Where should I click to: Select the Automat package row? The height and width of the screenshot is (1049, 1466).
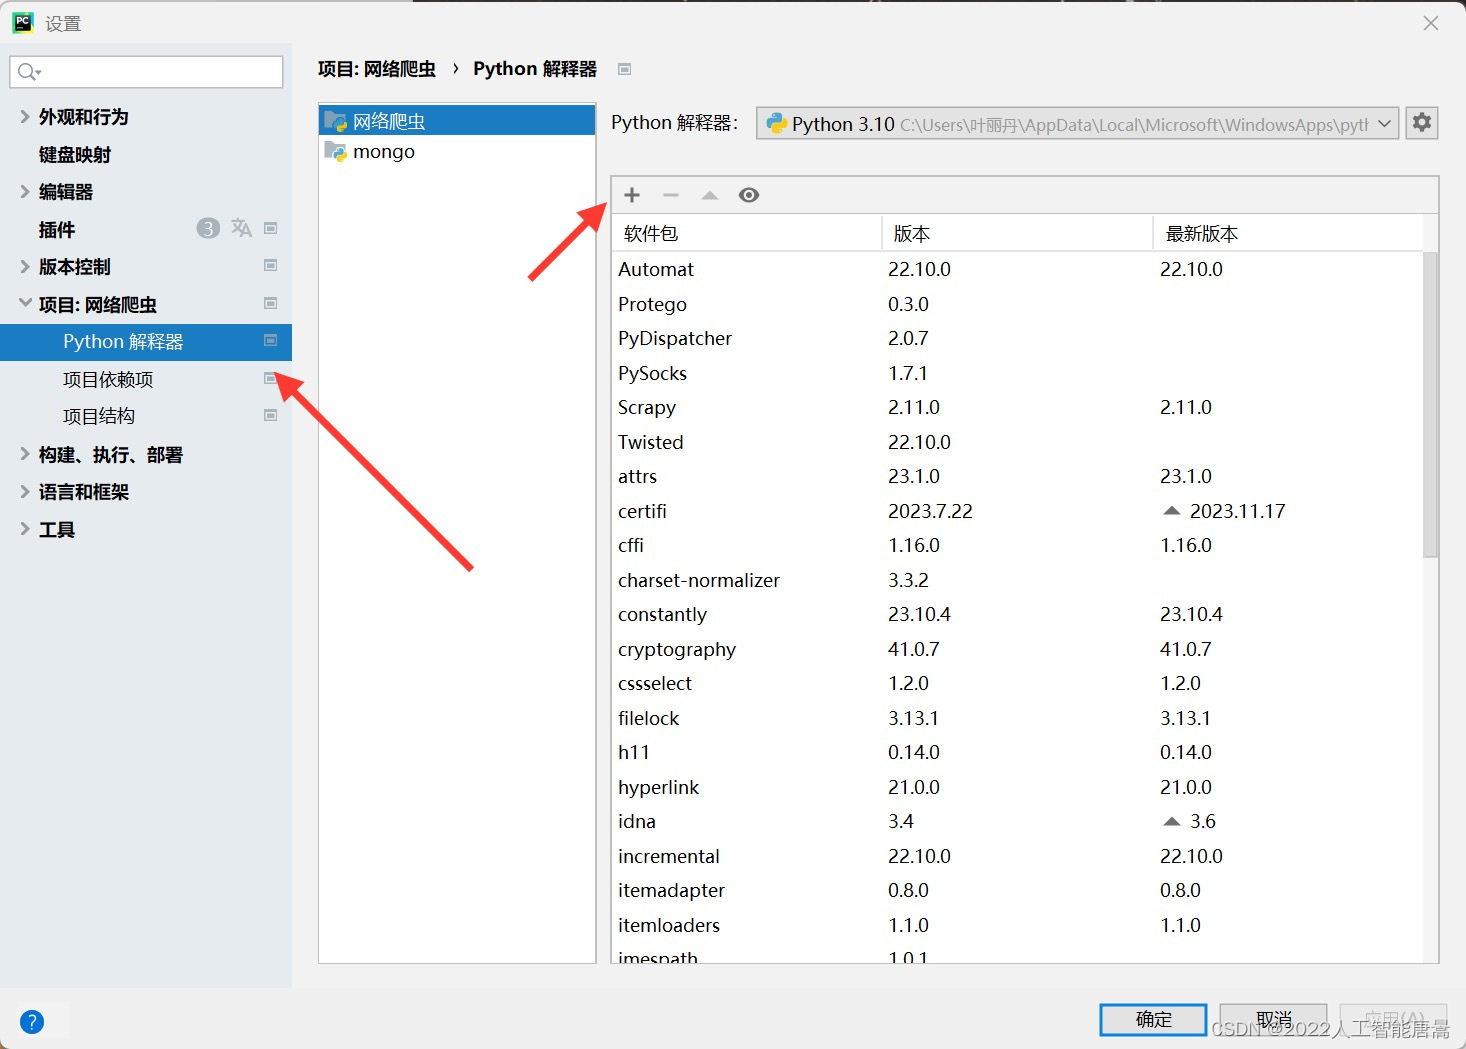pos(1017,269)
